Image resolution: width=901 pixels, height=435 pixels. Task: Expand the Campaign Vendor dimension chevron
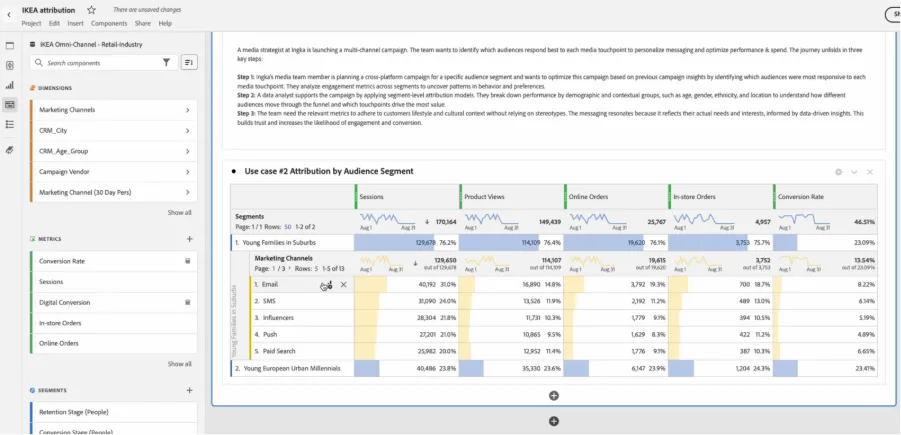click(187, 172)
